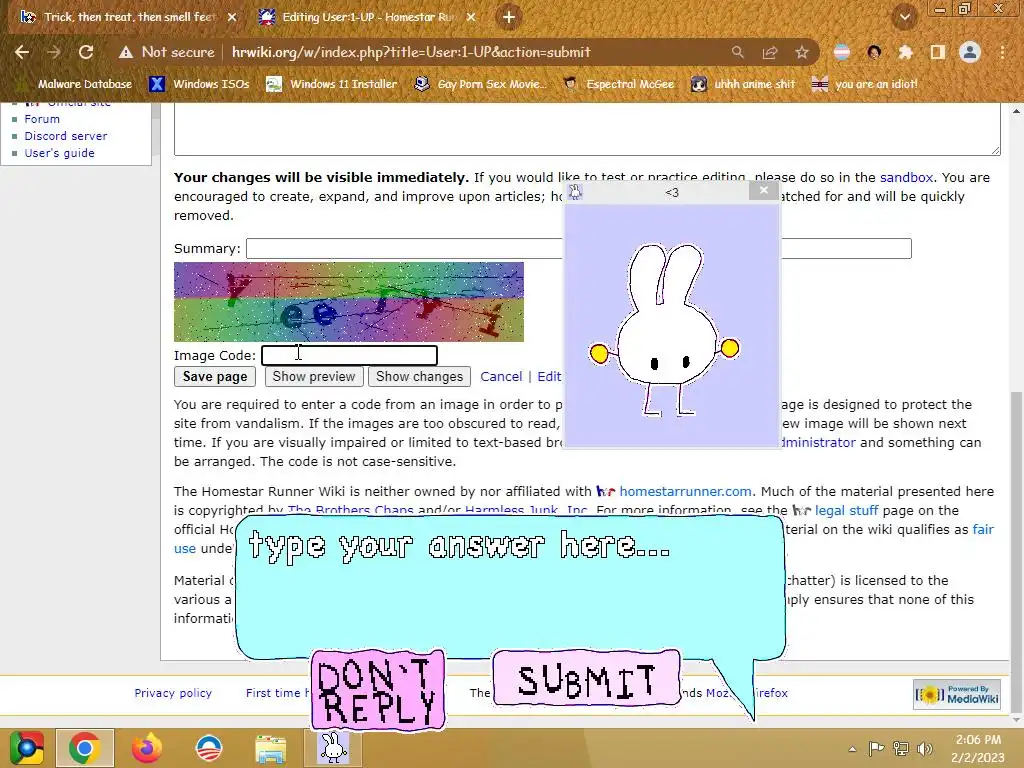Select the bunny app taskbar icon
1024x768 pixels.
click(x=333, y=748)
